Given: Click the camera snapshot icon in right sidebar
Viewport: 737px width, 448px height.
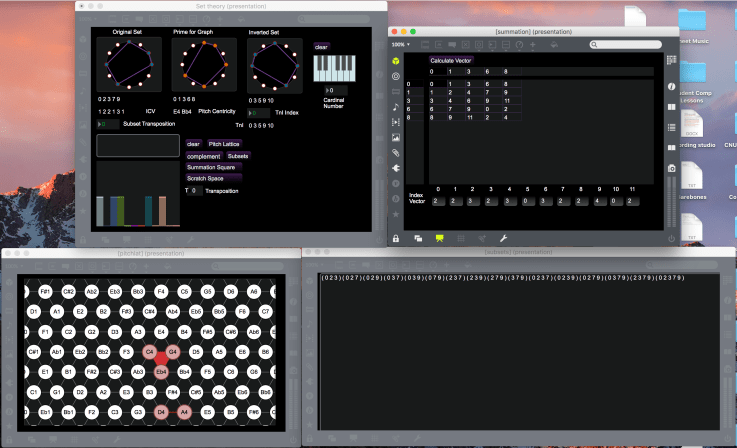Looking at the screenshot, I should [x=671, y=168].
